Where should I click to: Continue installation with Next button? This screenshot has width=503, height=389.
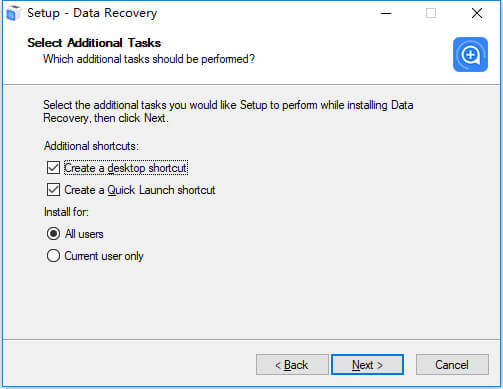pyautogui.click(x=367, y=365)
